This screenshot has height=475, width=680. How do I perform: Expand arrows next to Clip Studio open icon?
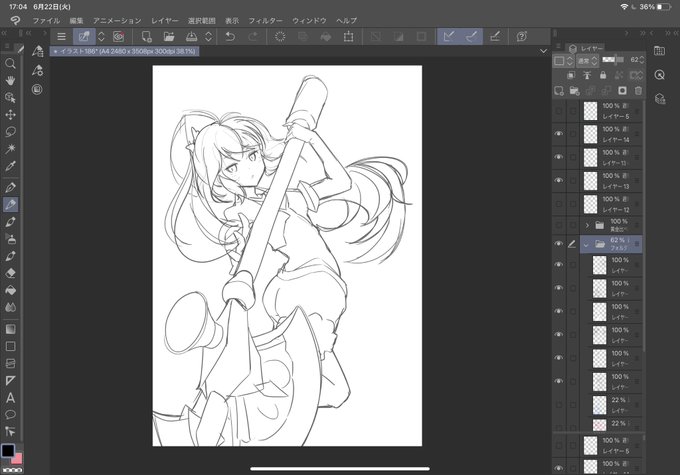click(x=101, y=36)
